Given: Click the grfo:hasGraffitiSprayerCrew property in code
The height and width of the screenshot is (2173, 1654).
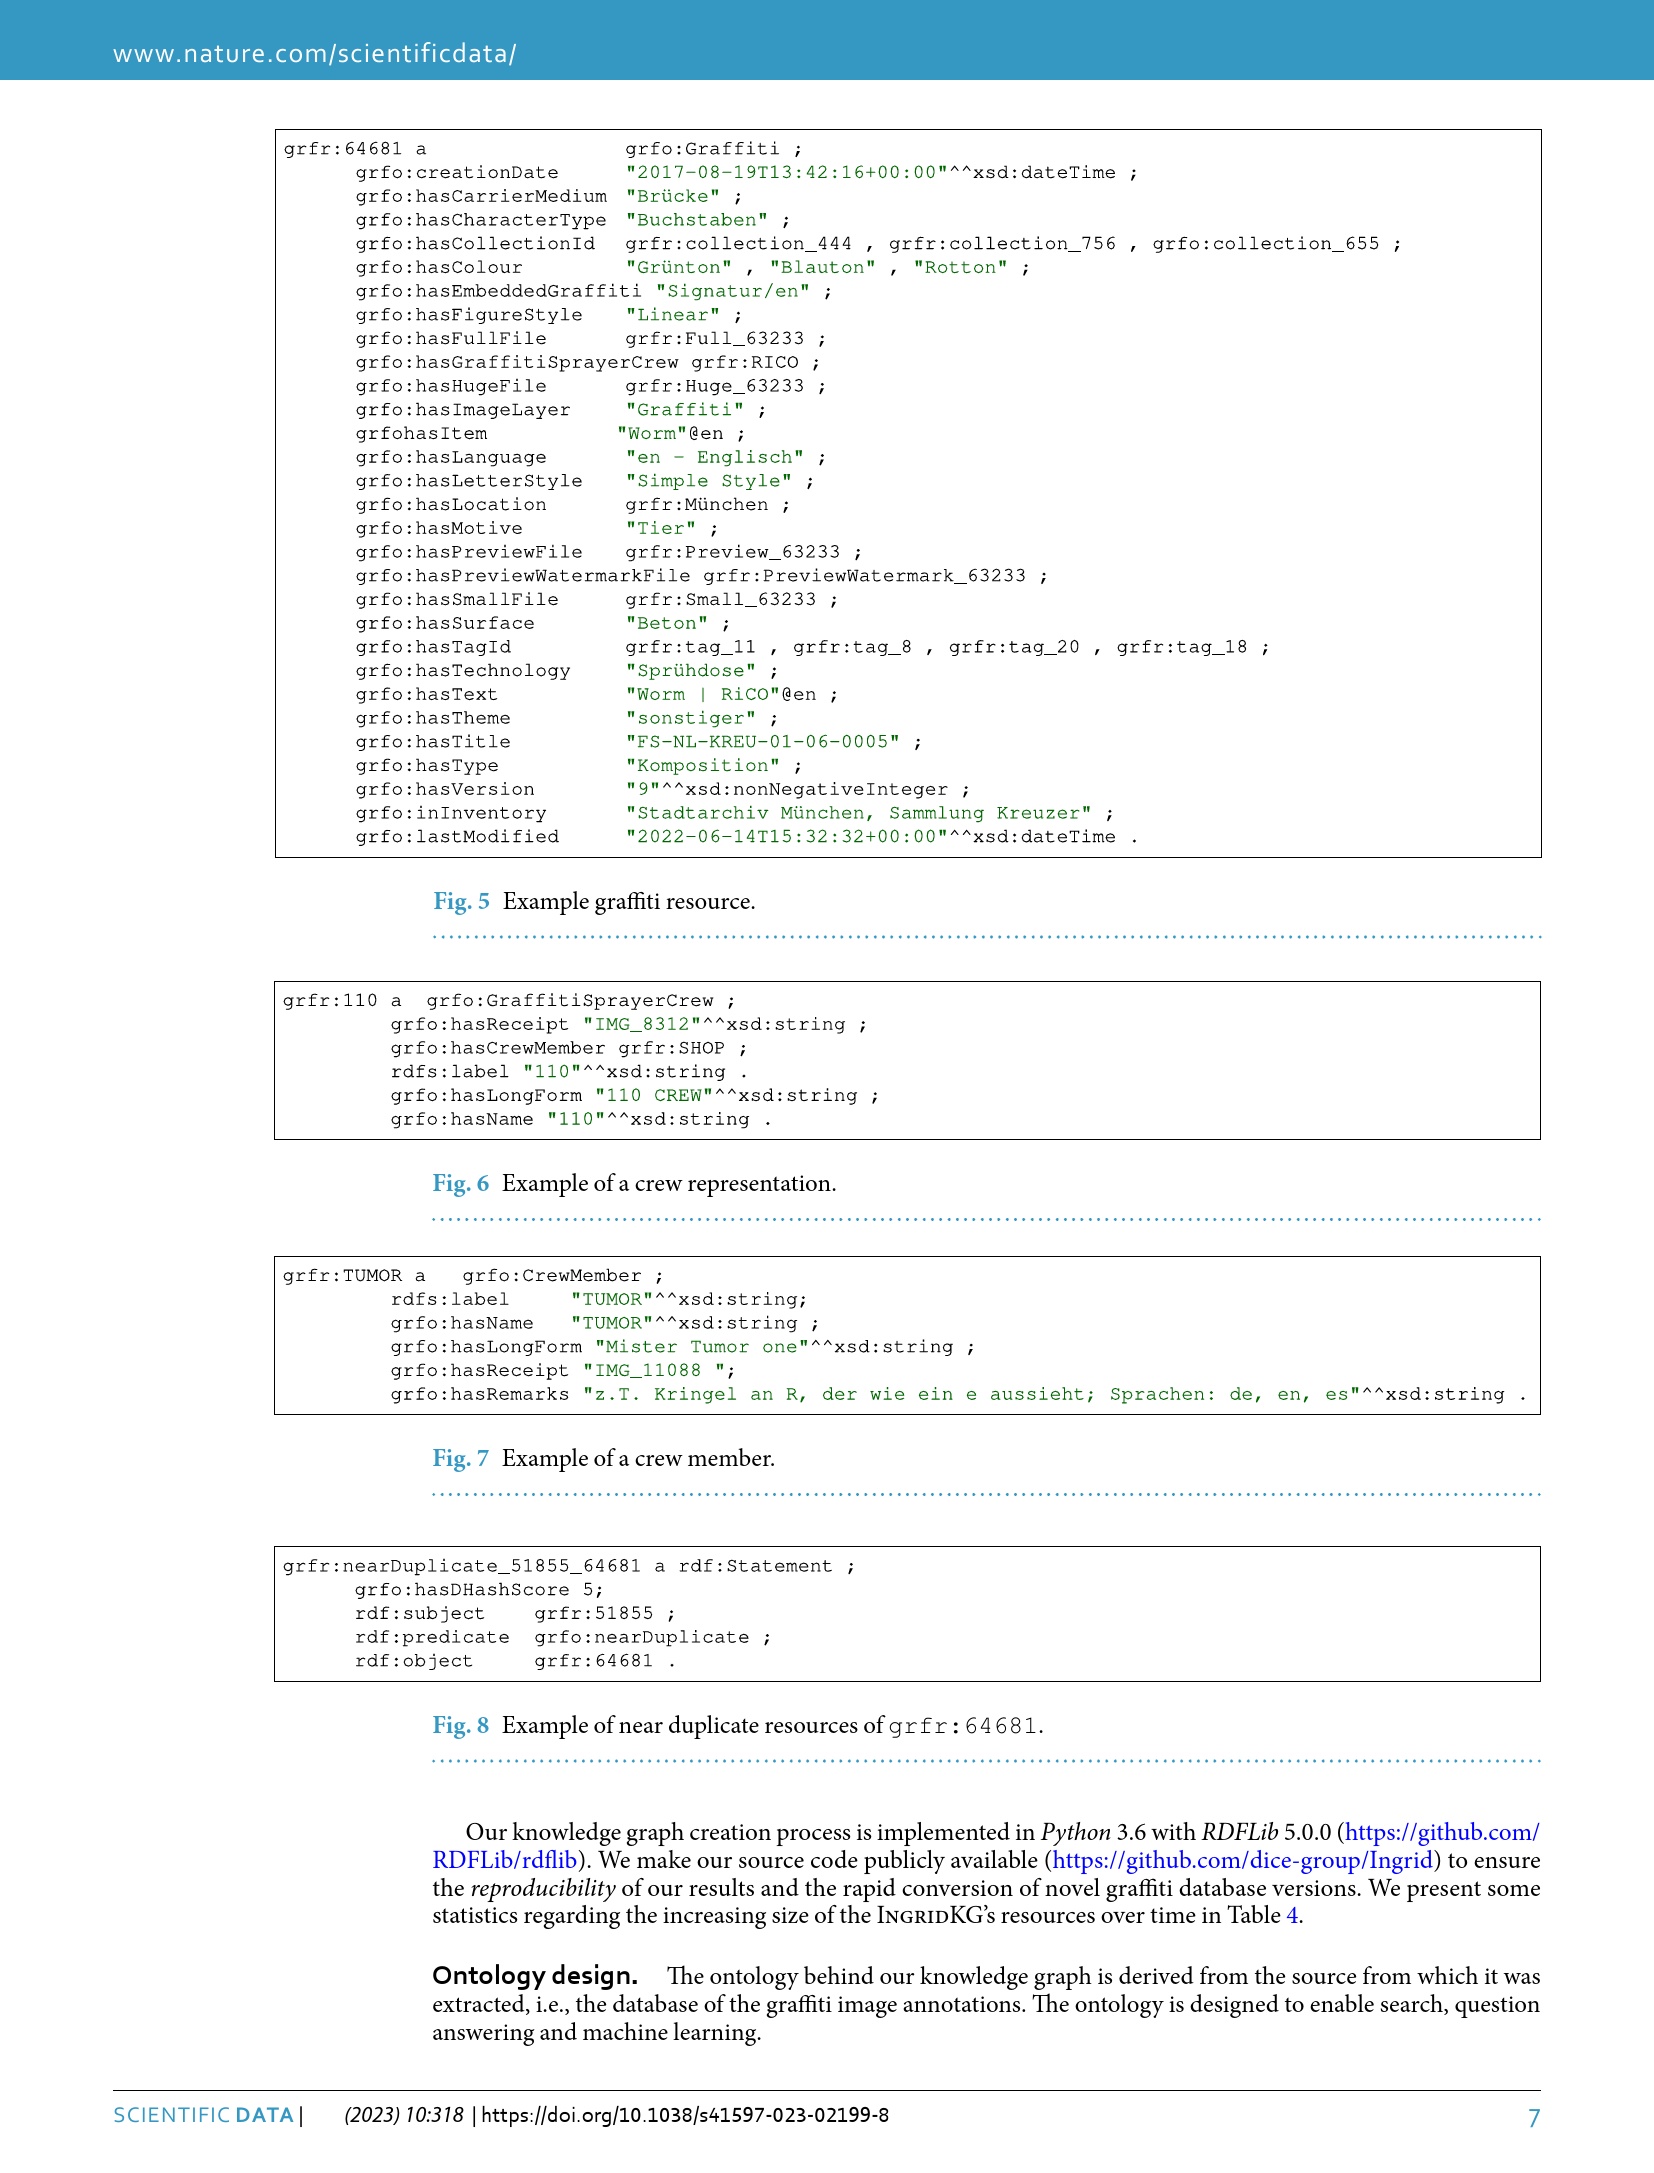Looking at the screenshot, I should coord(516,362).
